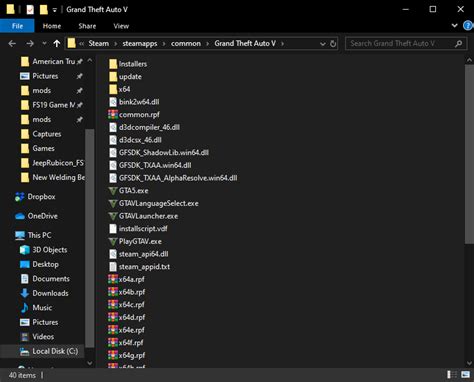Select the GTA5.exe icon
474x382 pixels.
(x=113, y=191)
